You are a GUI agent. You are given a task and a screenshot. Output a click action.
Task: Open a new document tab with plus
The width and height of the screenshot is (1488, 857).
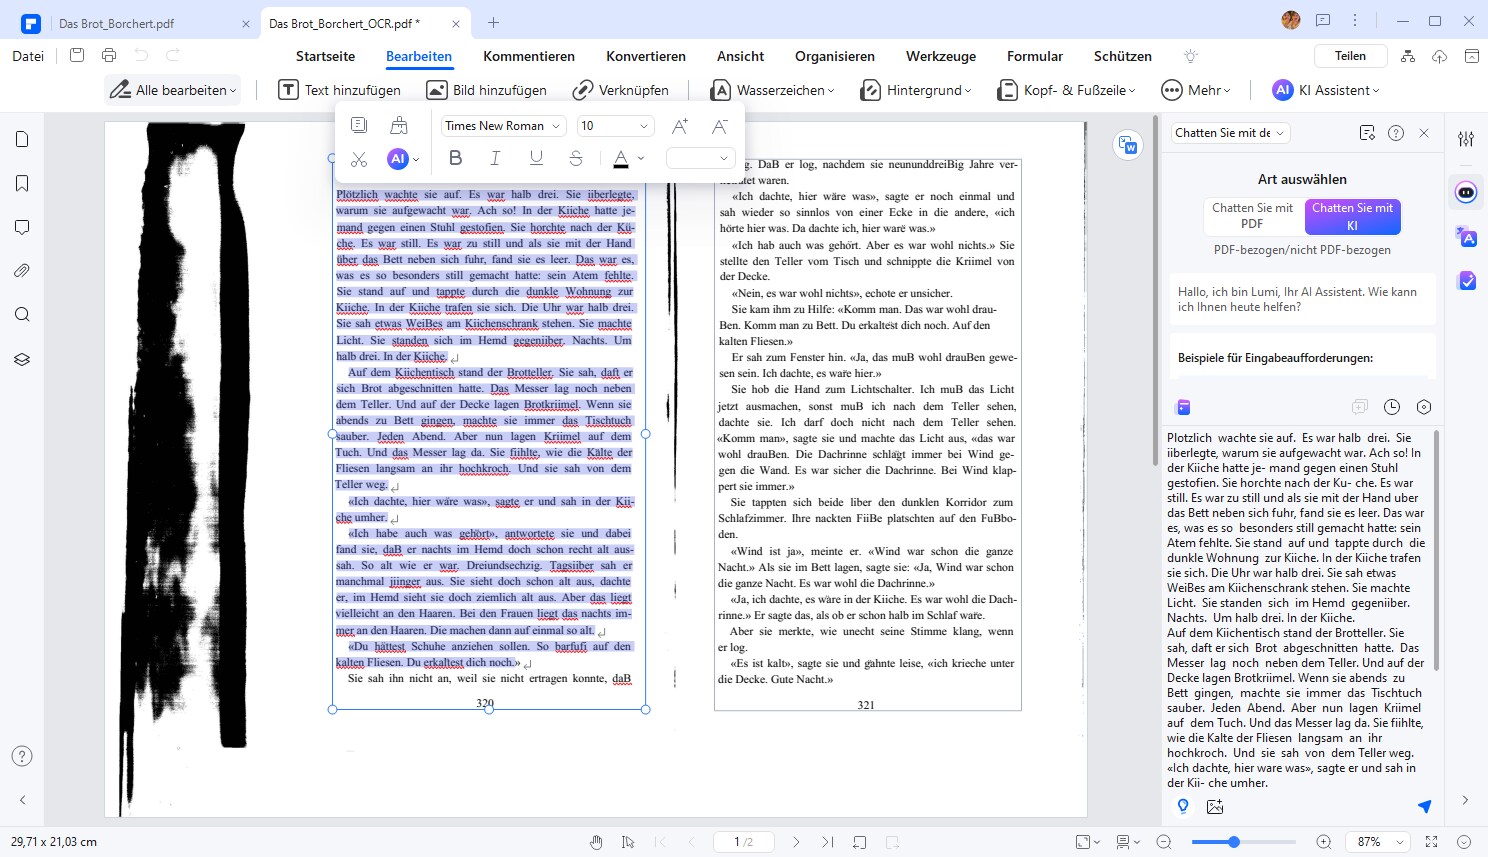click(493, 22)
